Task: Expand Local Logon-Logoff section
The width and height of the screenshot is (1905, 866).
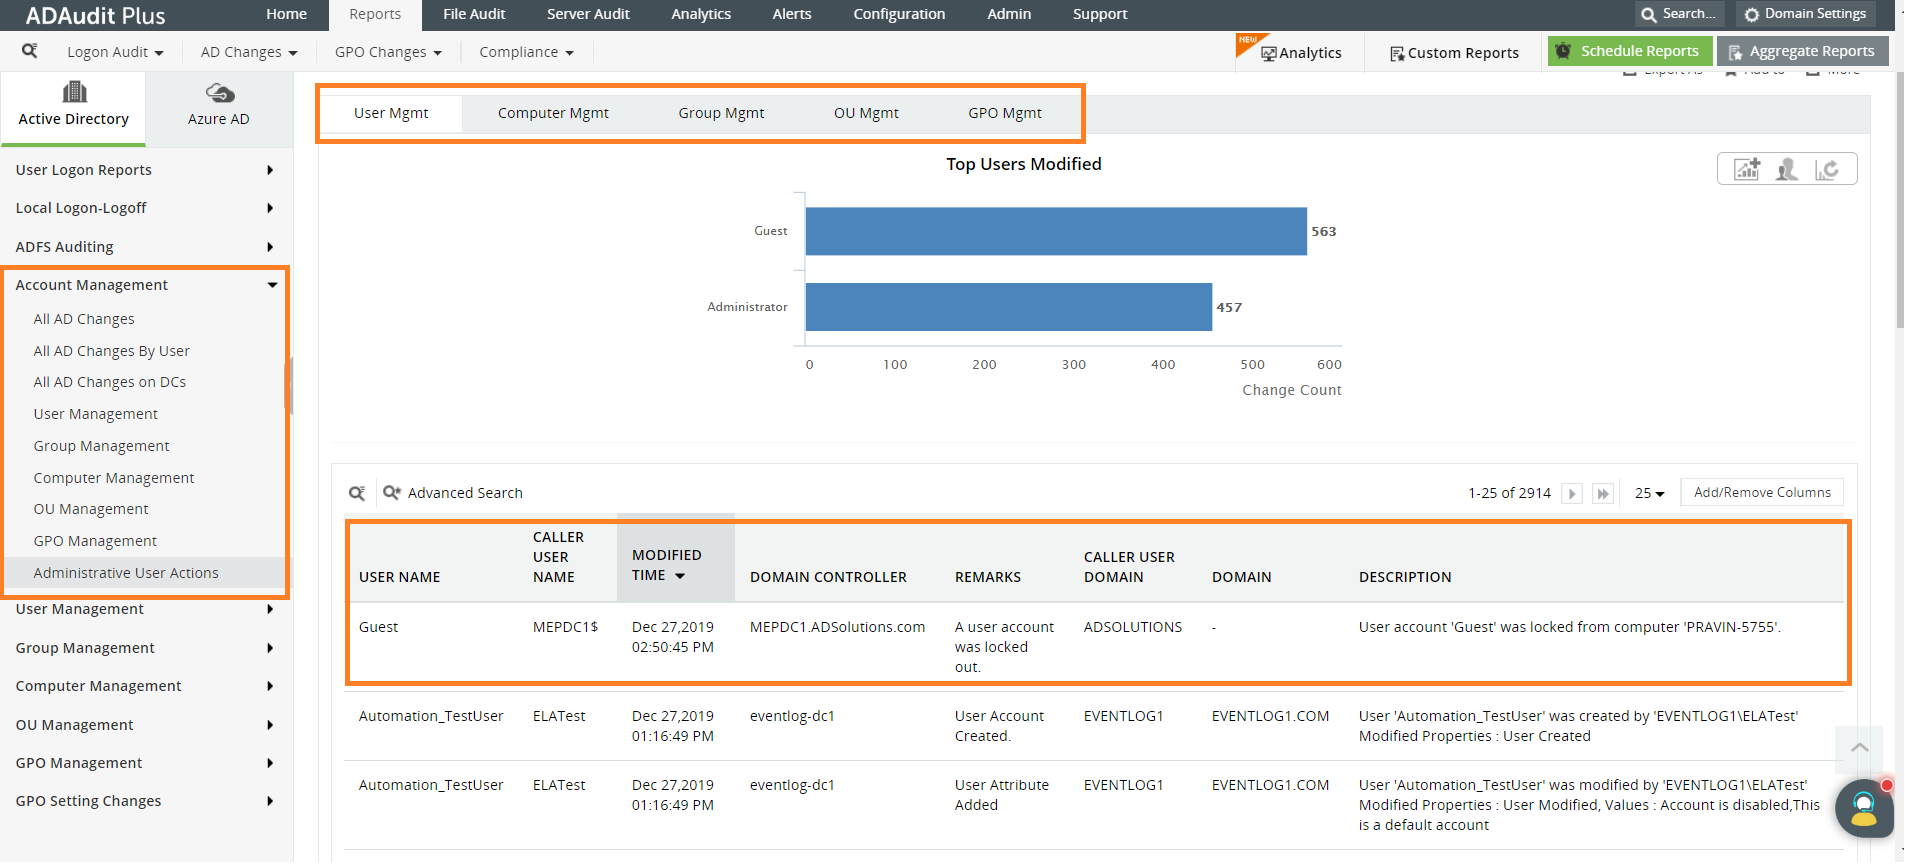Action: click(145, 208)
